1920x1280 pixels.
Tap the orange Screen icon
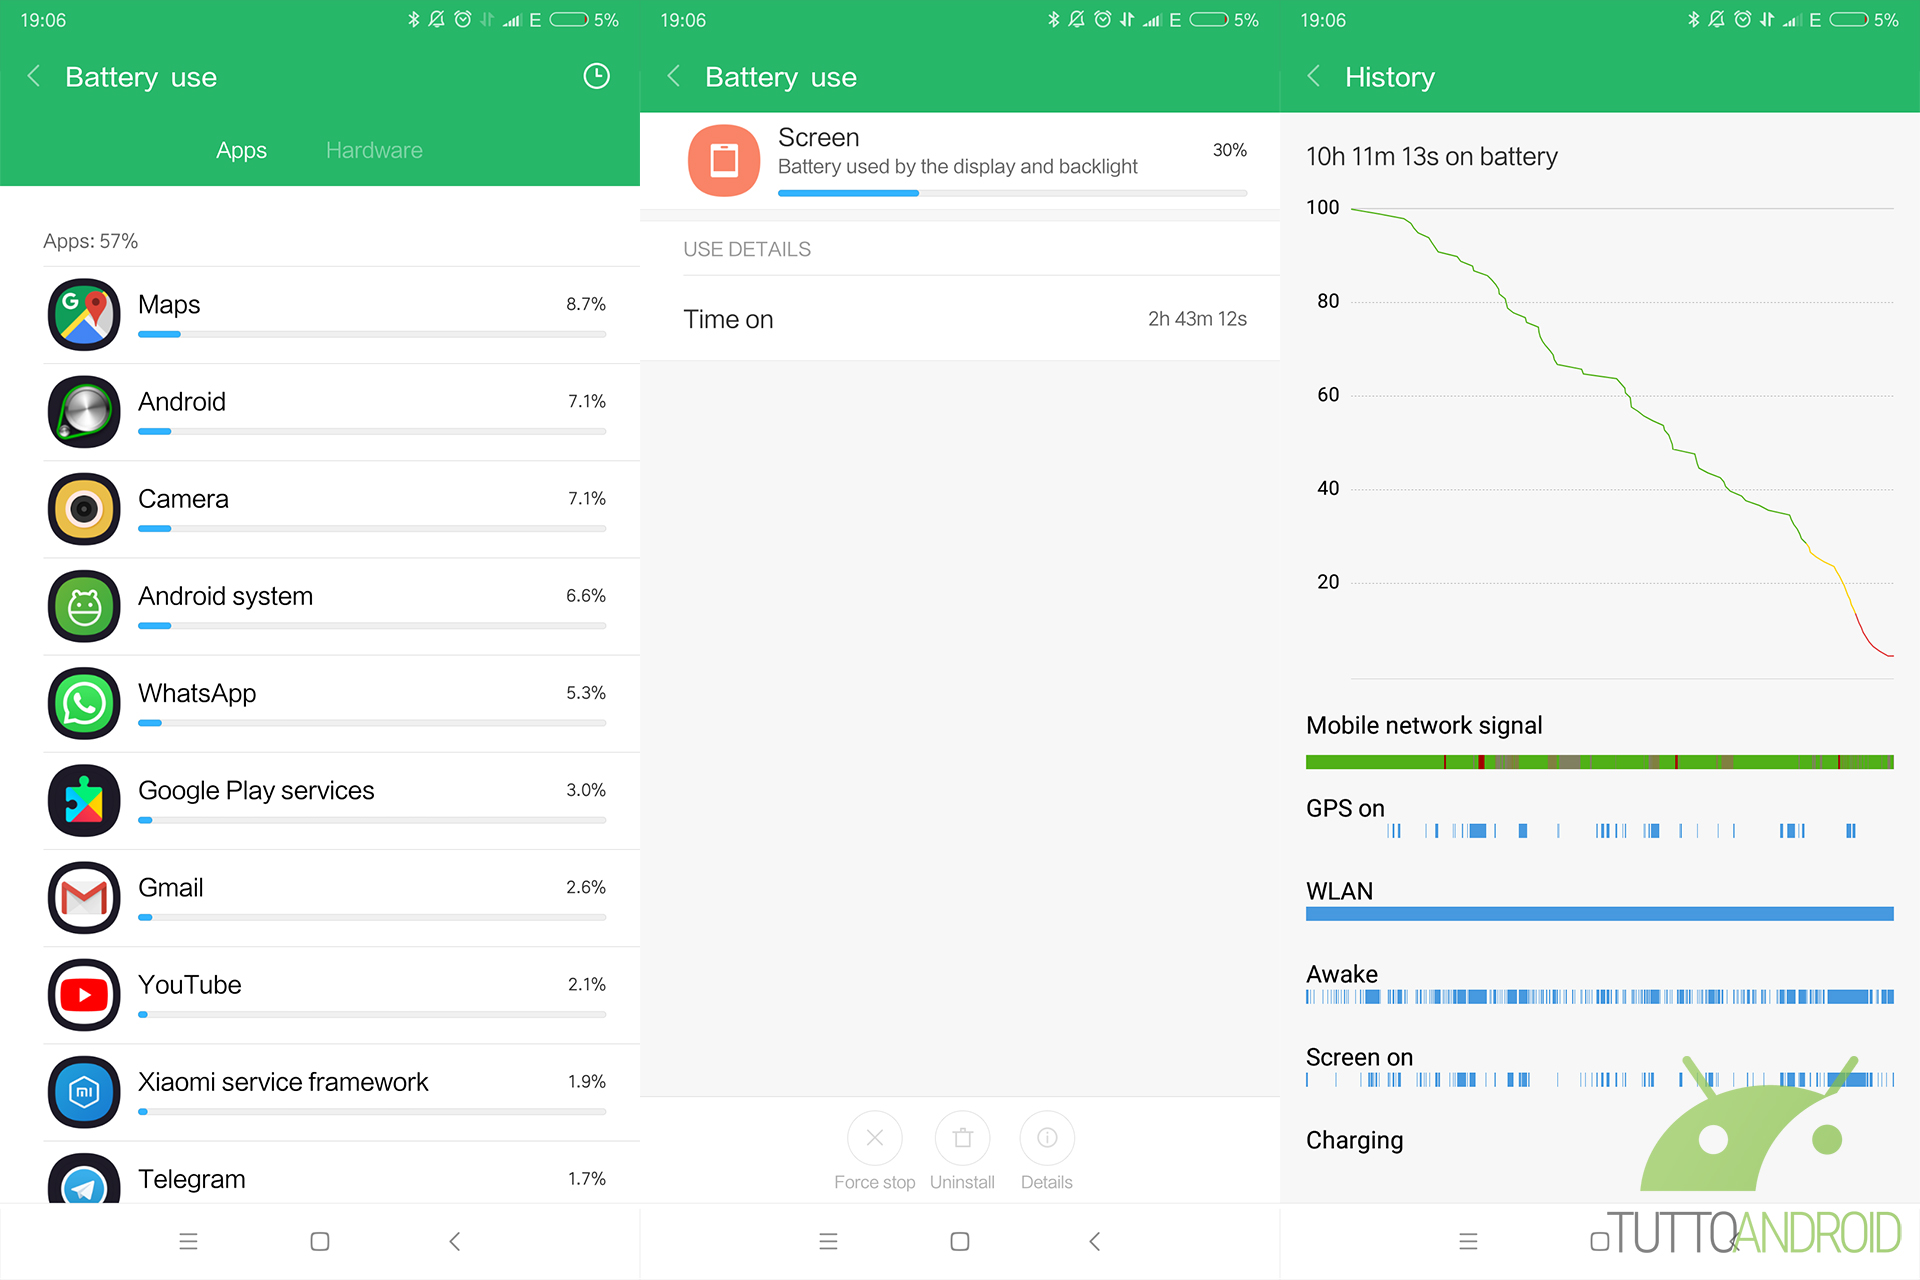click(x=724, y=160)
